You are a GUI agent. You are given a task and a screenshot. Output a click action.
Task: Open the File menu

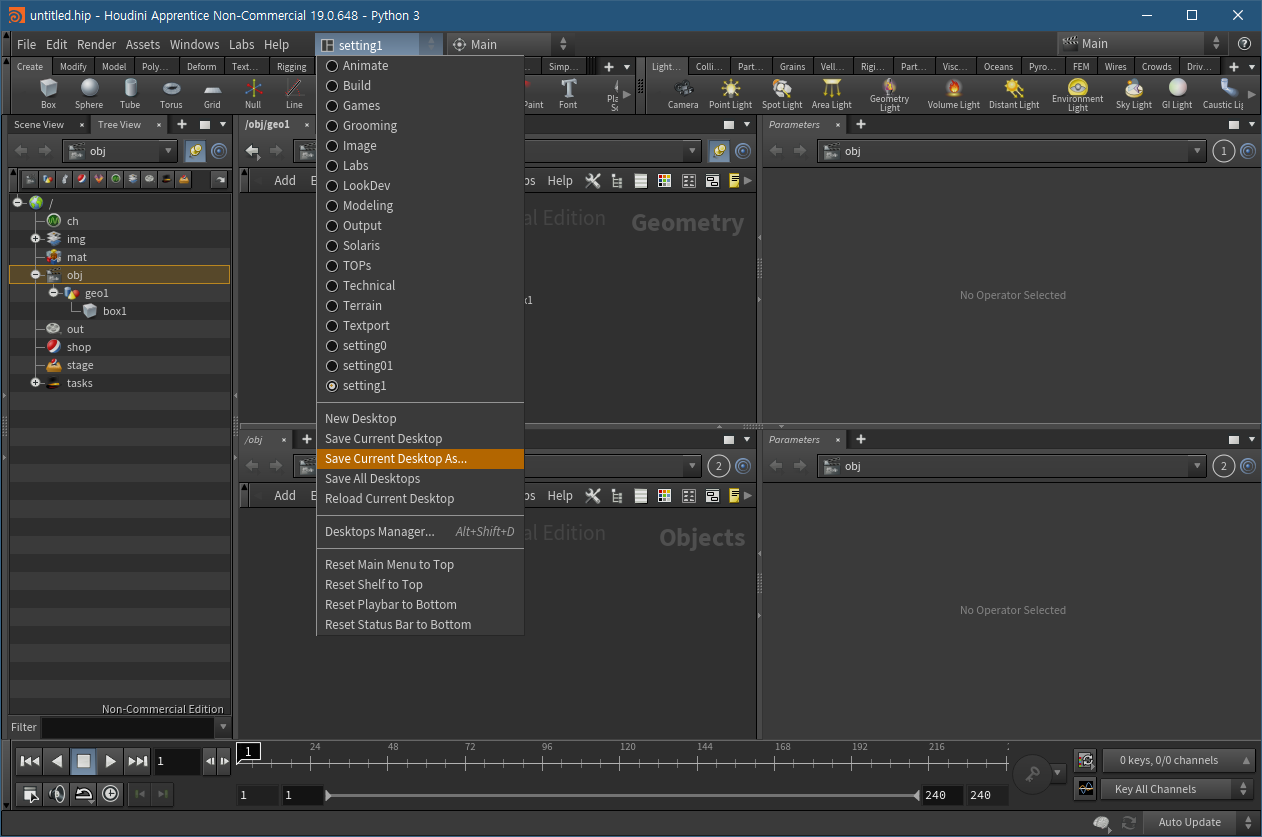[x=27, y=45]
